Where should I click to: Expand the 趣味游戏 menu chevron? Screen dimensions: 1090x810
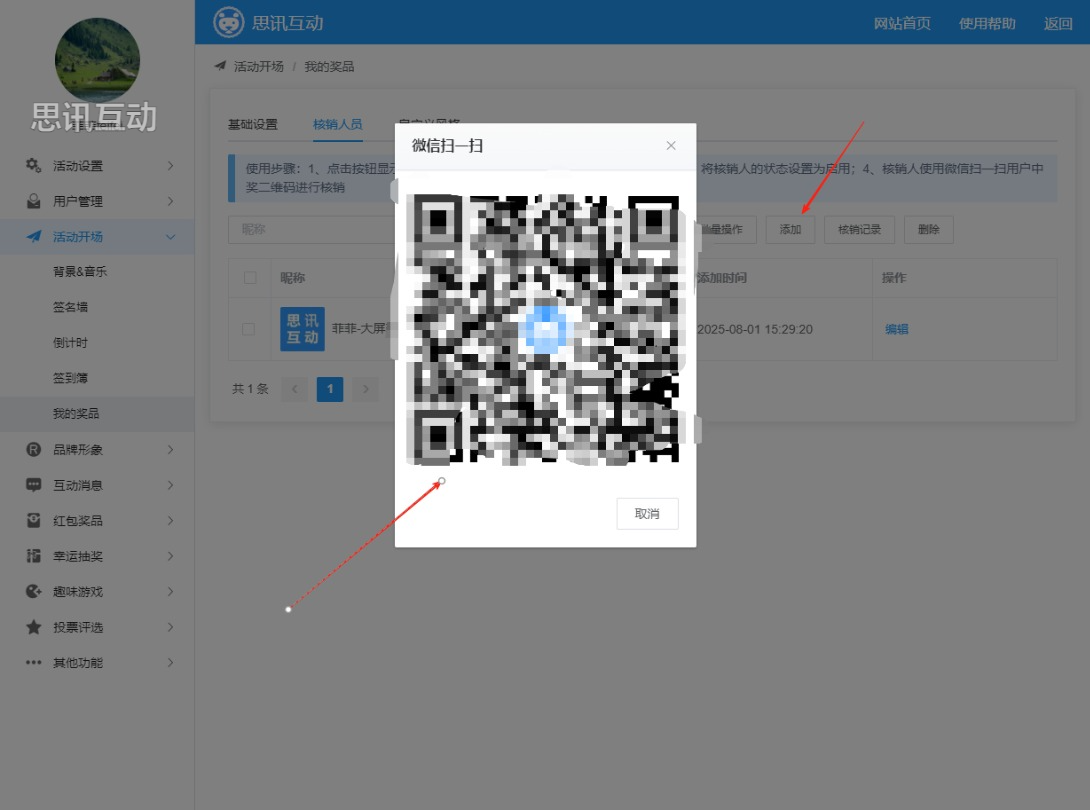coord(170,591)
